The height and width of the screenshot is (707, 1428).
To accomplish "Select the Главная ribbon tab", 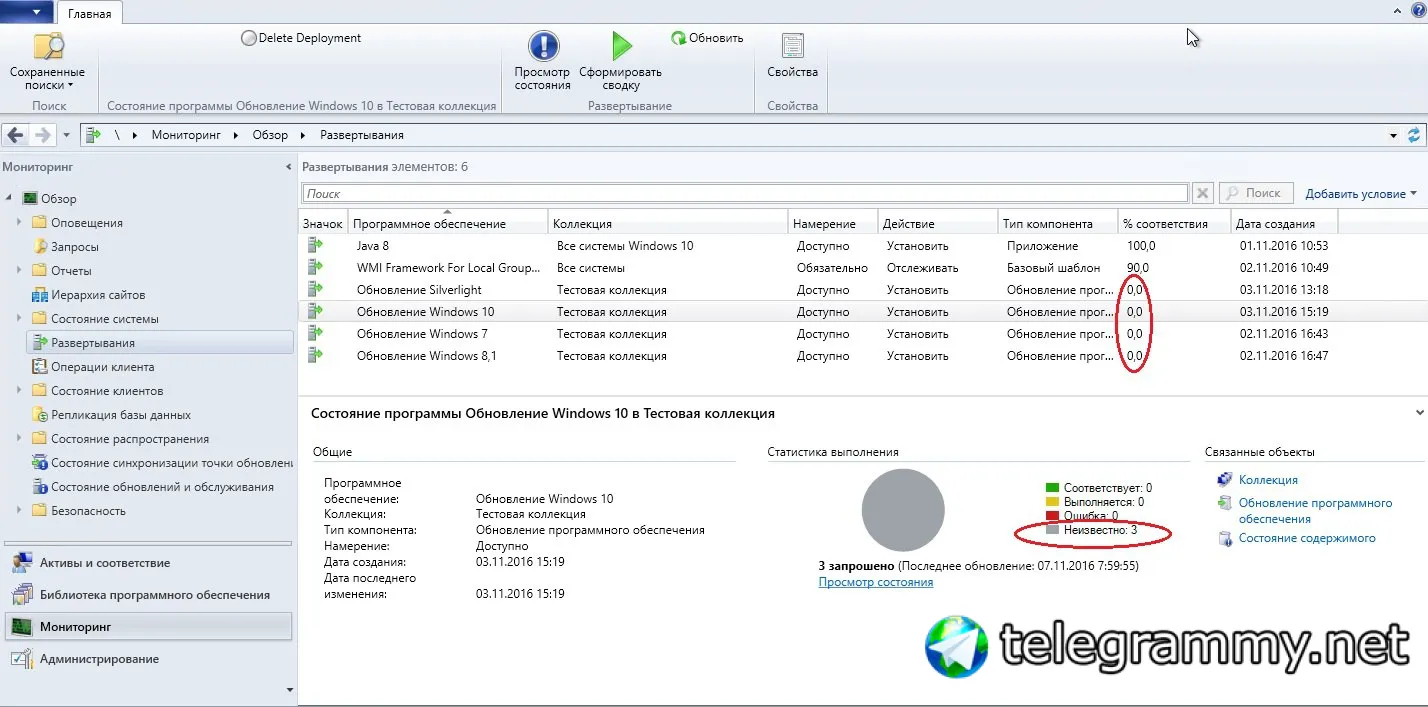I will pyautogui.click(x=90, y=14).
